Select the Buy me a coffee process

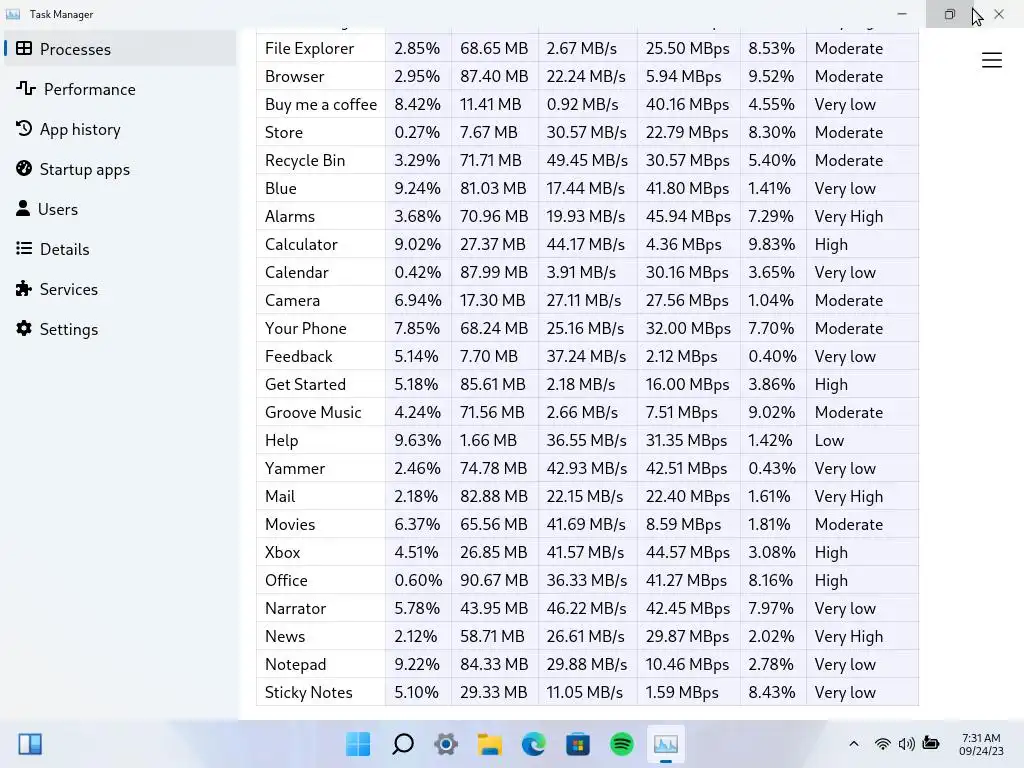[x=587, y=104]
